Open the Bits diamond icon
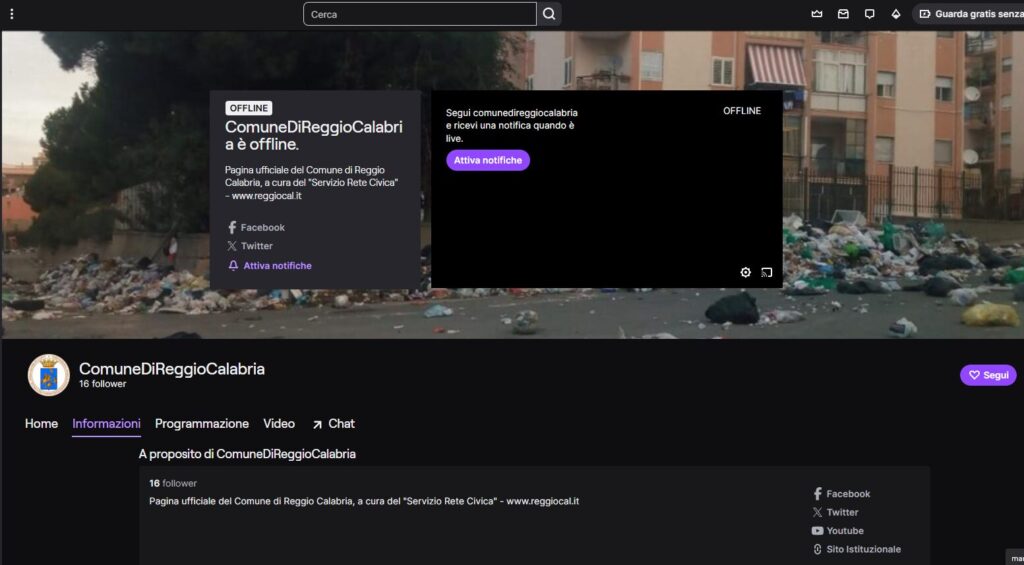1024x565 pixels. (896, 14)
